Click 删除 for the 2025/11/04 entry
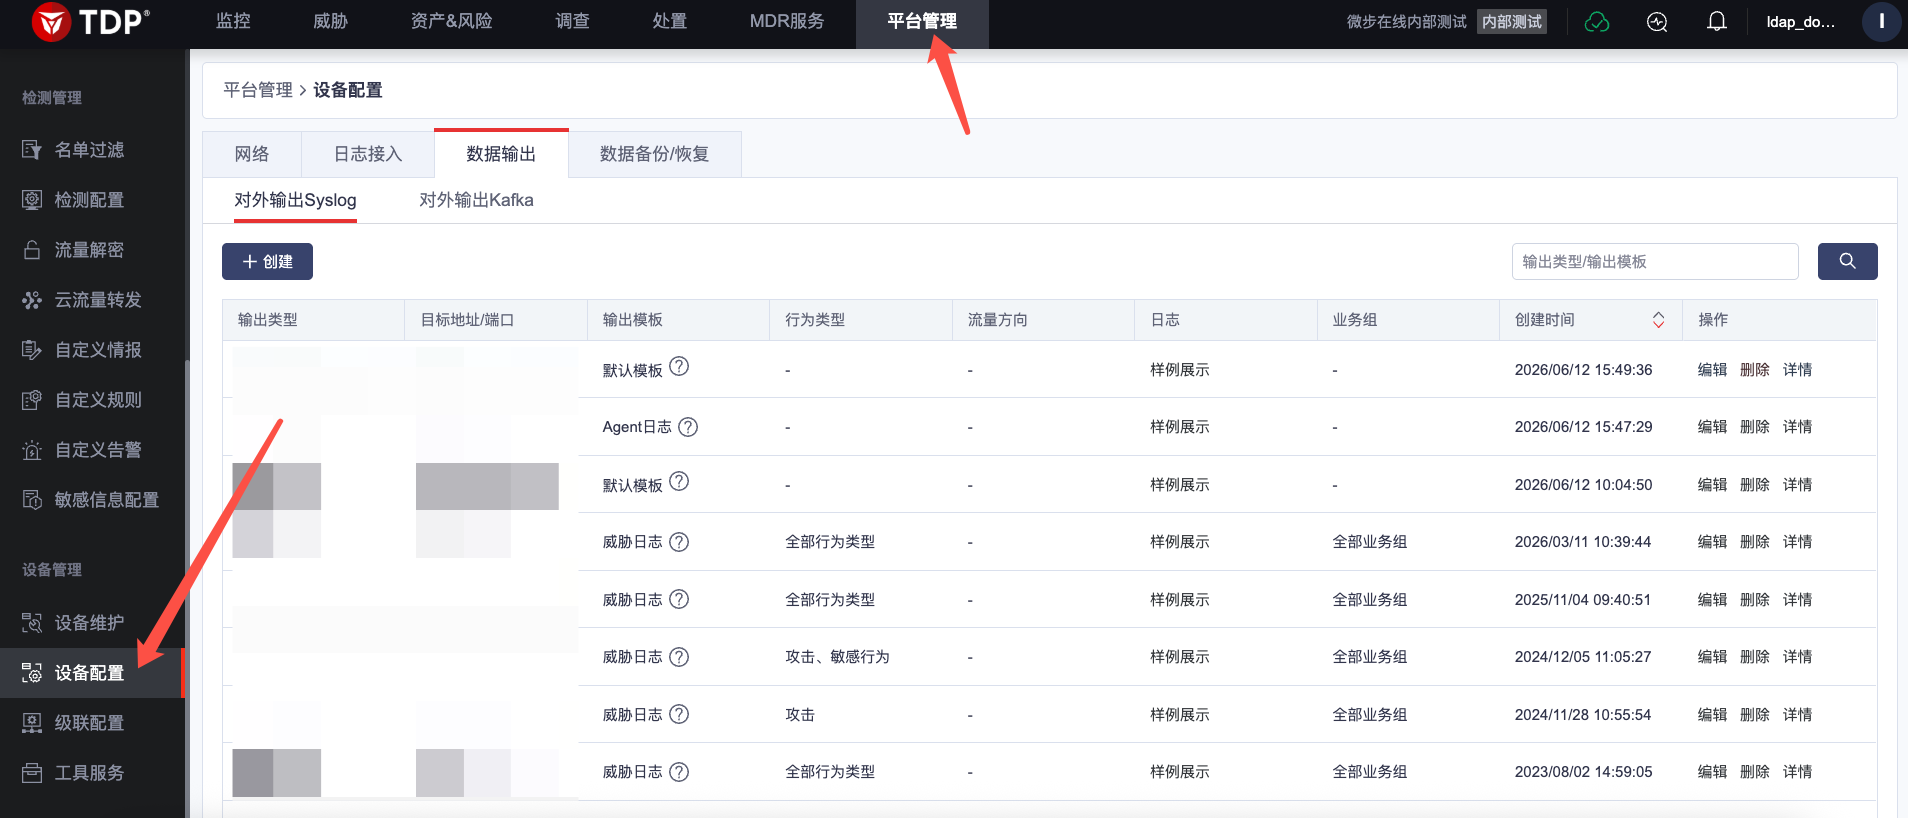 [x=1755, y=600]
